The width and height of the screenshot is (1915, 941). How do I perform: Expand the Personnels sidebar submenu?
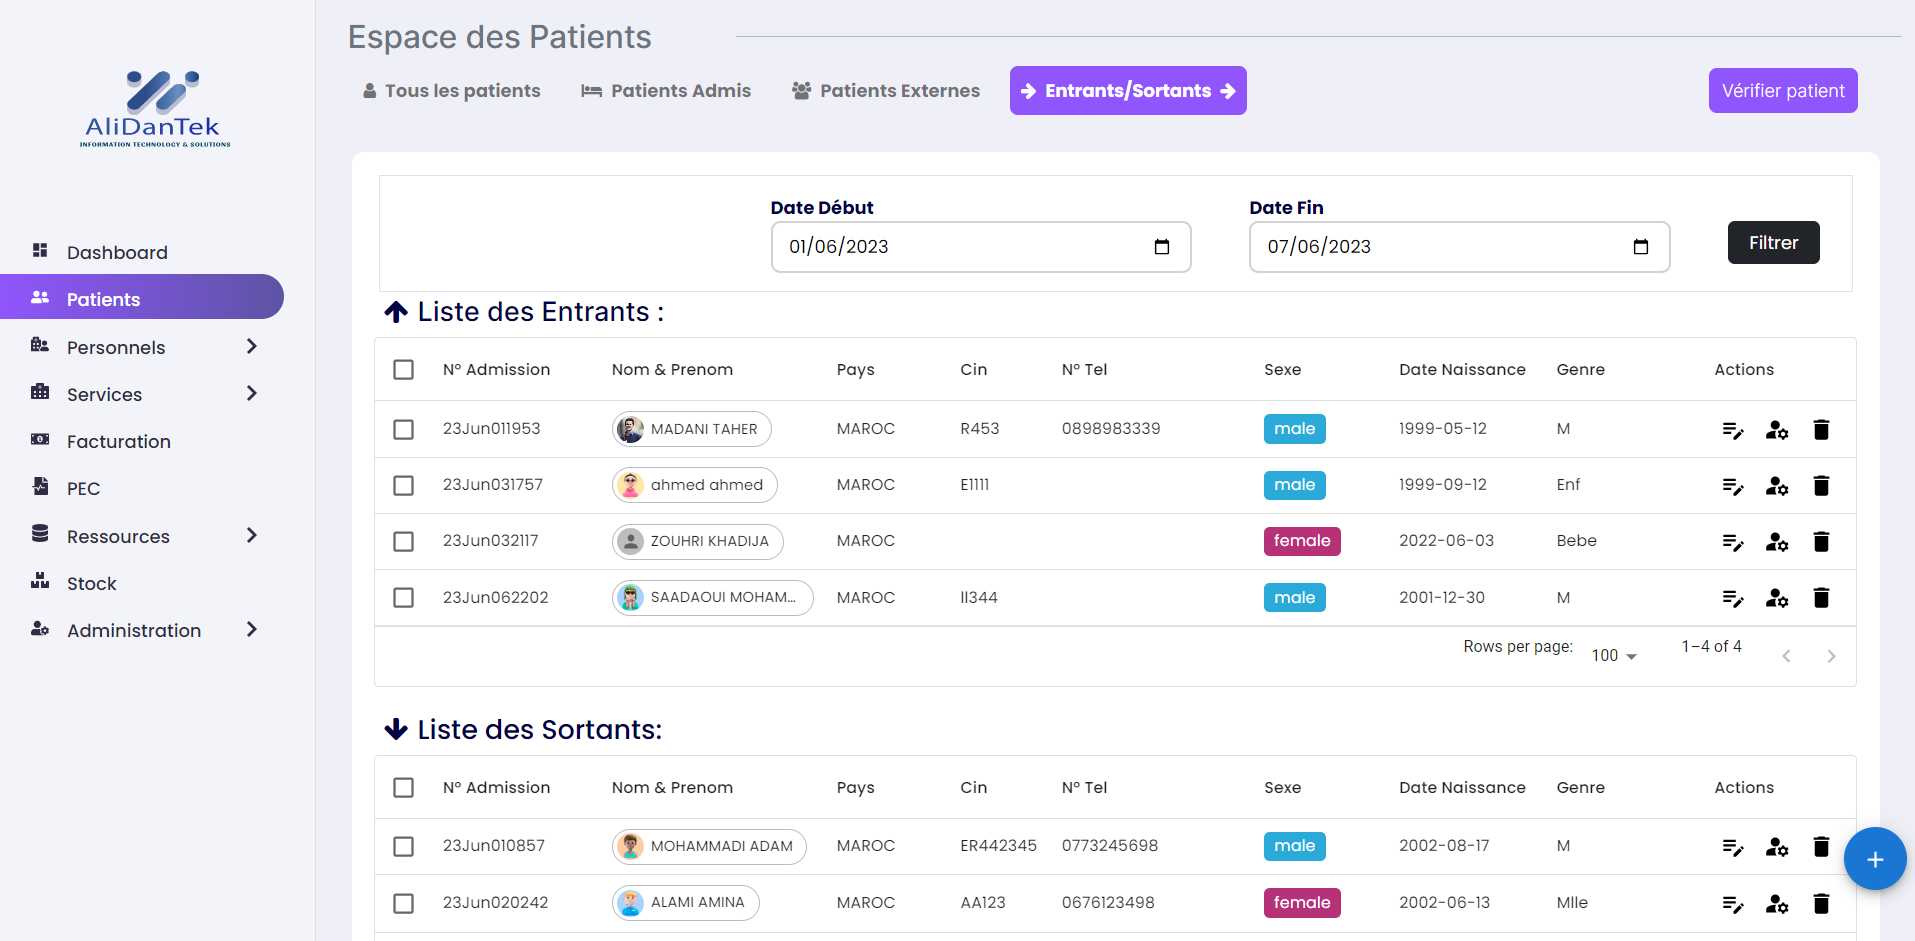pos(252,347)
